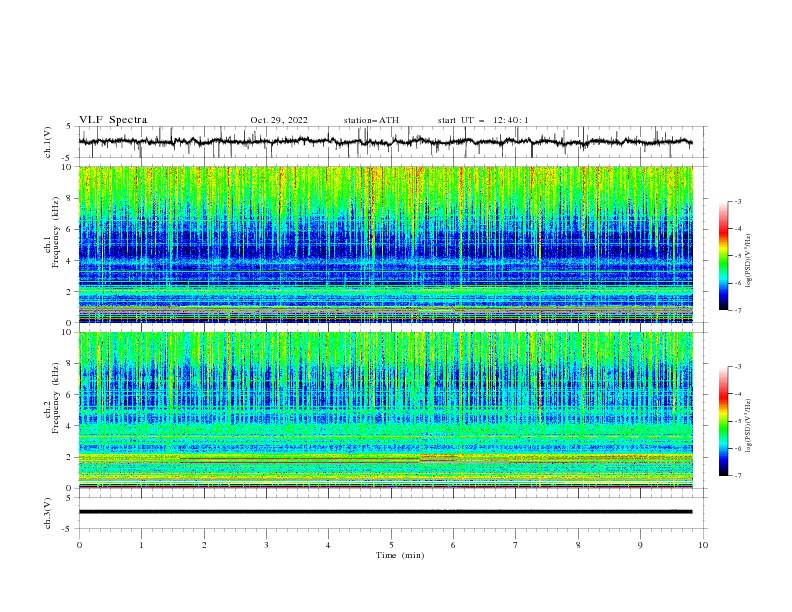
Task: Click the ch.1 Frequency (kHz) axis label
Action: [52, 244]
